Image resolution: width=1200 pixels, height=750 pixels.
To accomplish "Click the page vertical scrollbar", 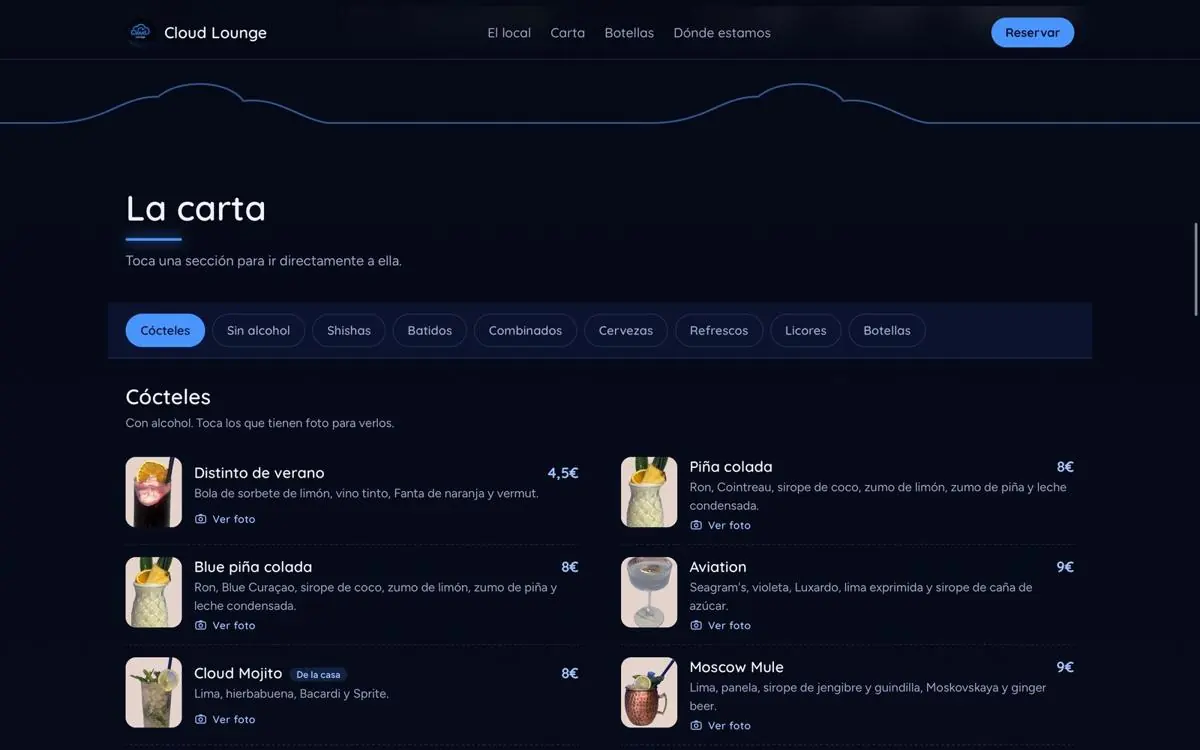I will pos(1195,268).
